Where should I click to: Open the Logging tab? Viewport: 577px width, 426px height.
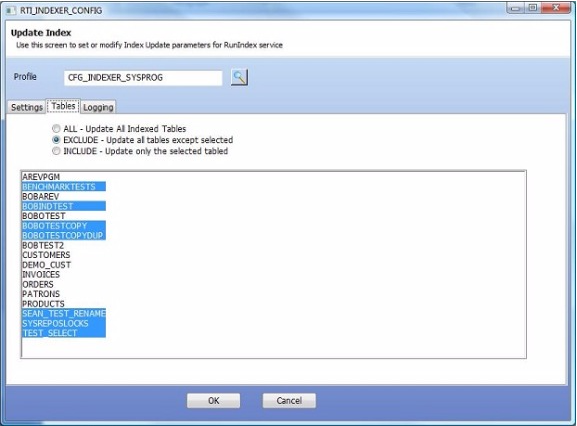(98, 107)
